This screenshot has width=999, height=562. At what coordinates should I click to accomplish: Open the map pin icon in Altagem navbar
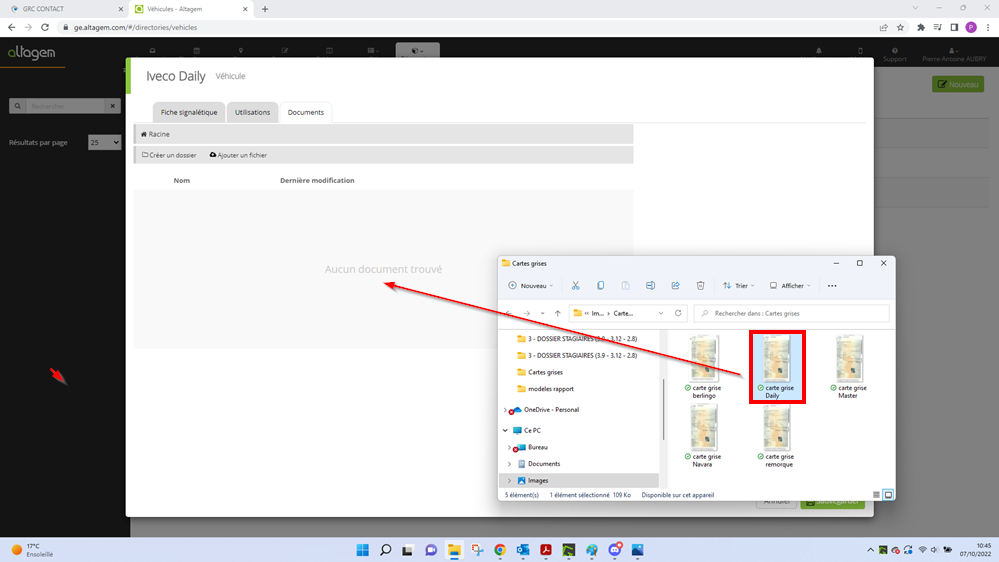tap(241, 50)
